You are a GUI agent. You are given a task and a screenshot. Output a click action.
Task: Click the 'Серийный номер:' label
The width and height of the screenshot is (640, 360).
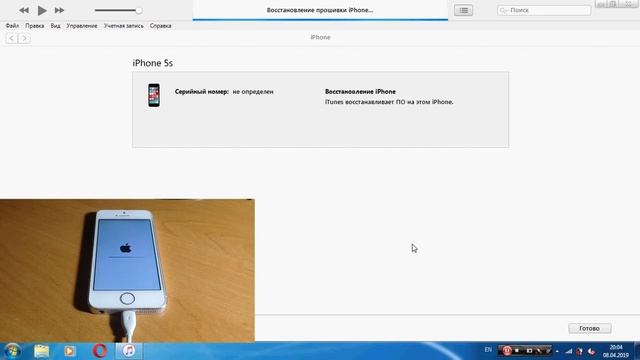coord(202,92)
